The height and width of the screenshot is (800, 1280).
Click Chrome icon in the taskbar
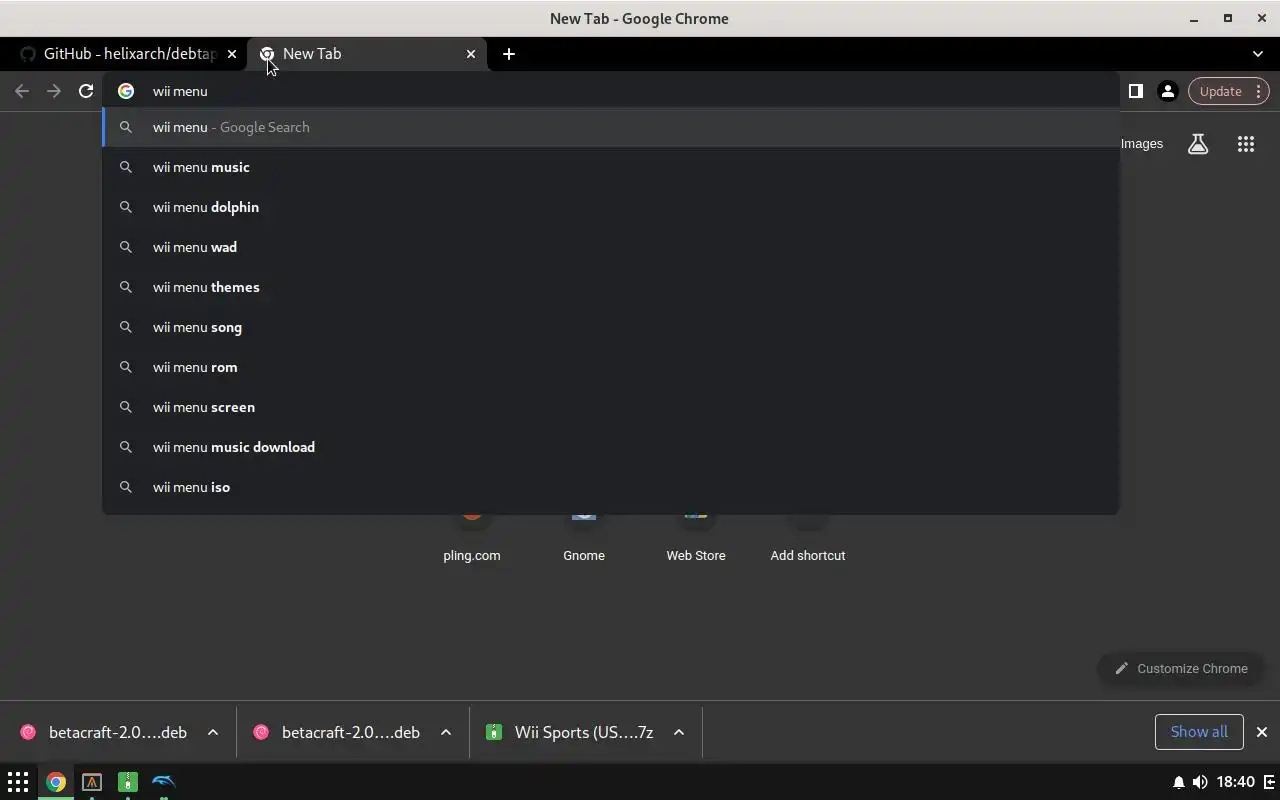[56, 782]
